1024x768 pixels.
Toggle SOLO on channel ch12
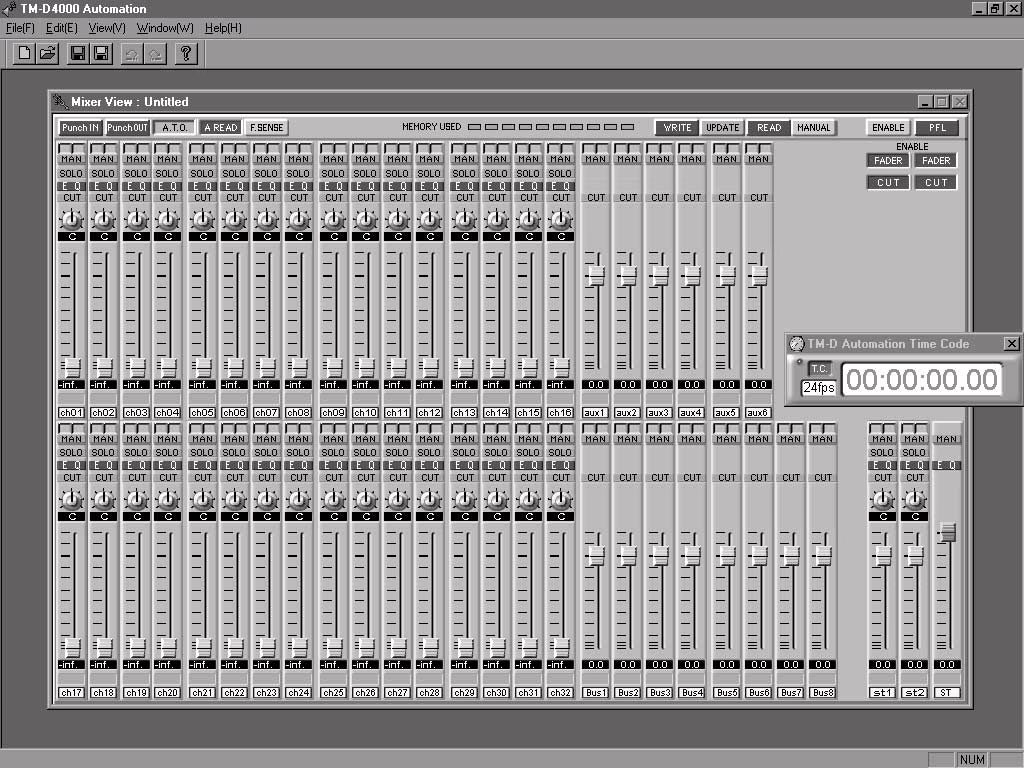click(x=429, y=174)
